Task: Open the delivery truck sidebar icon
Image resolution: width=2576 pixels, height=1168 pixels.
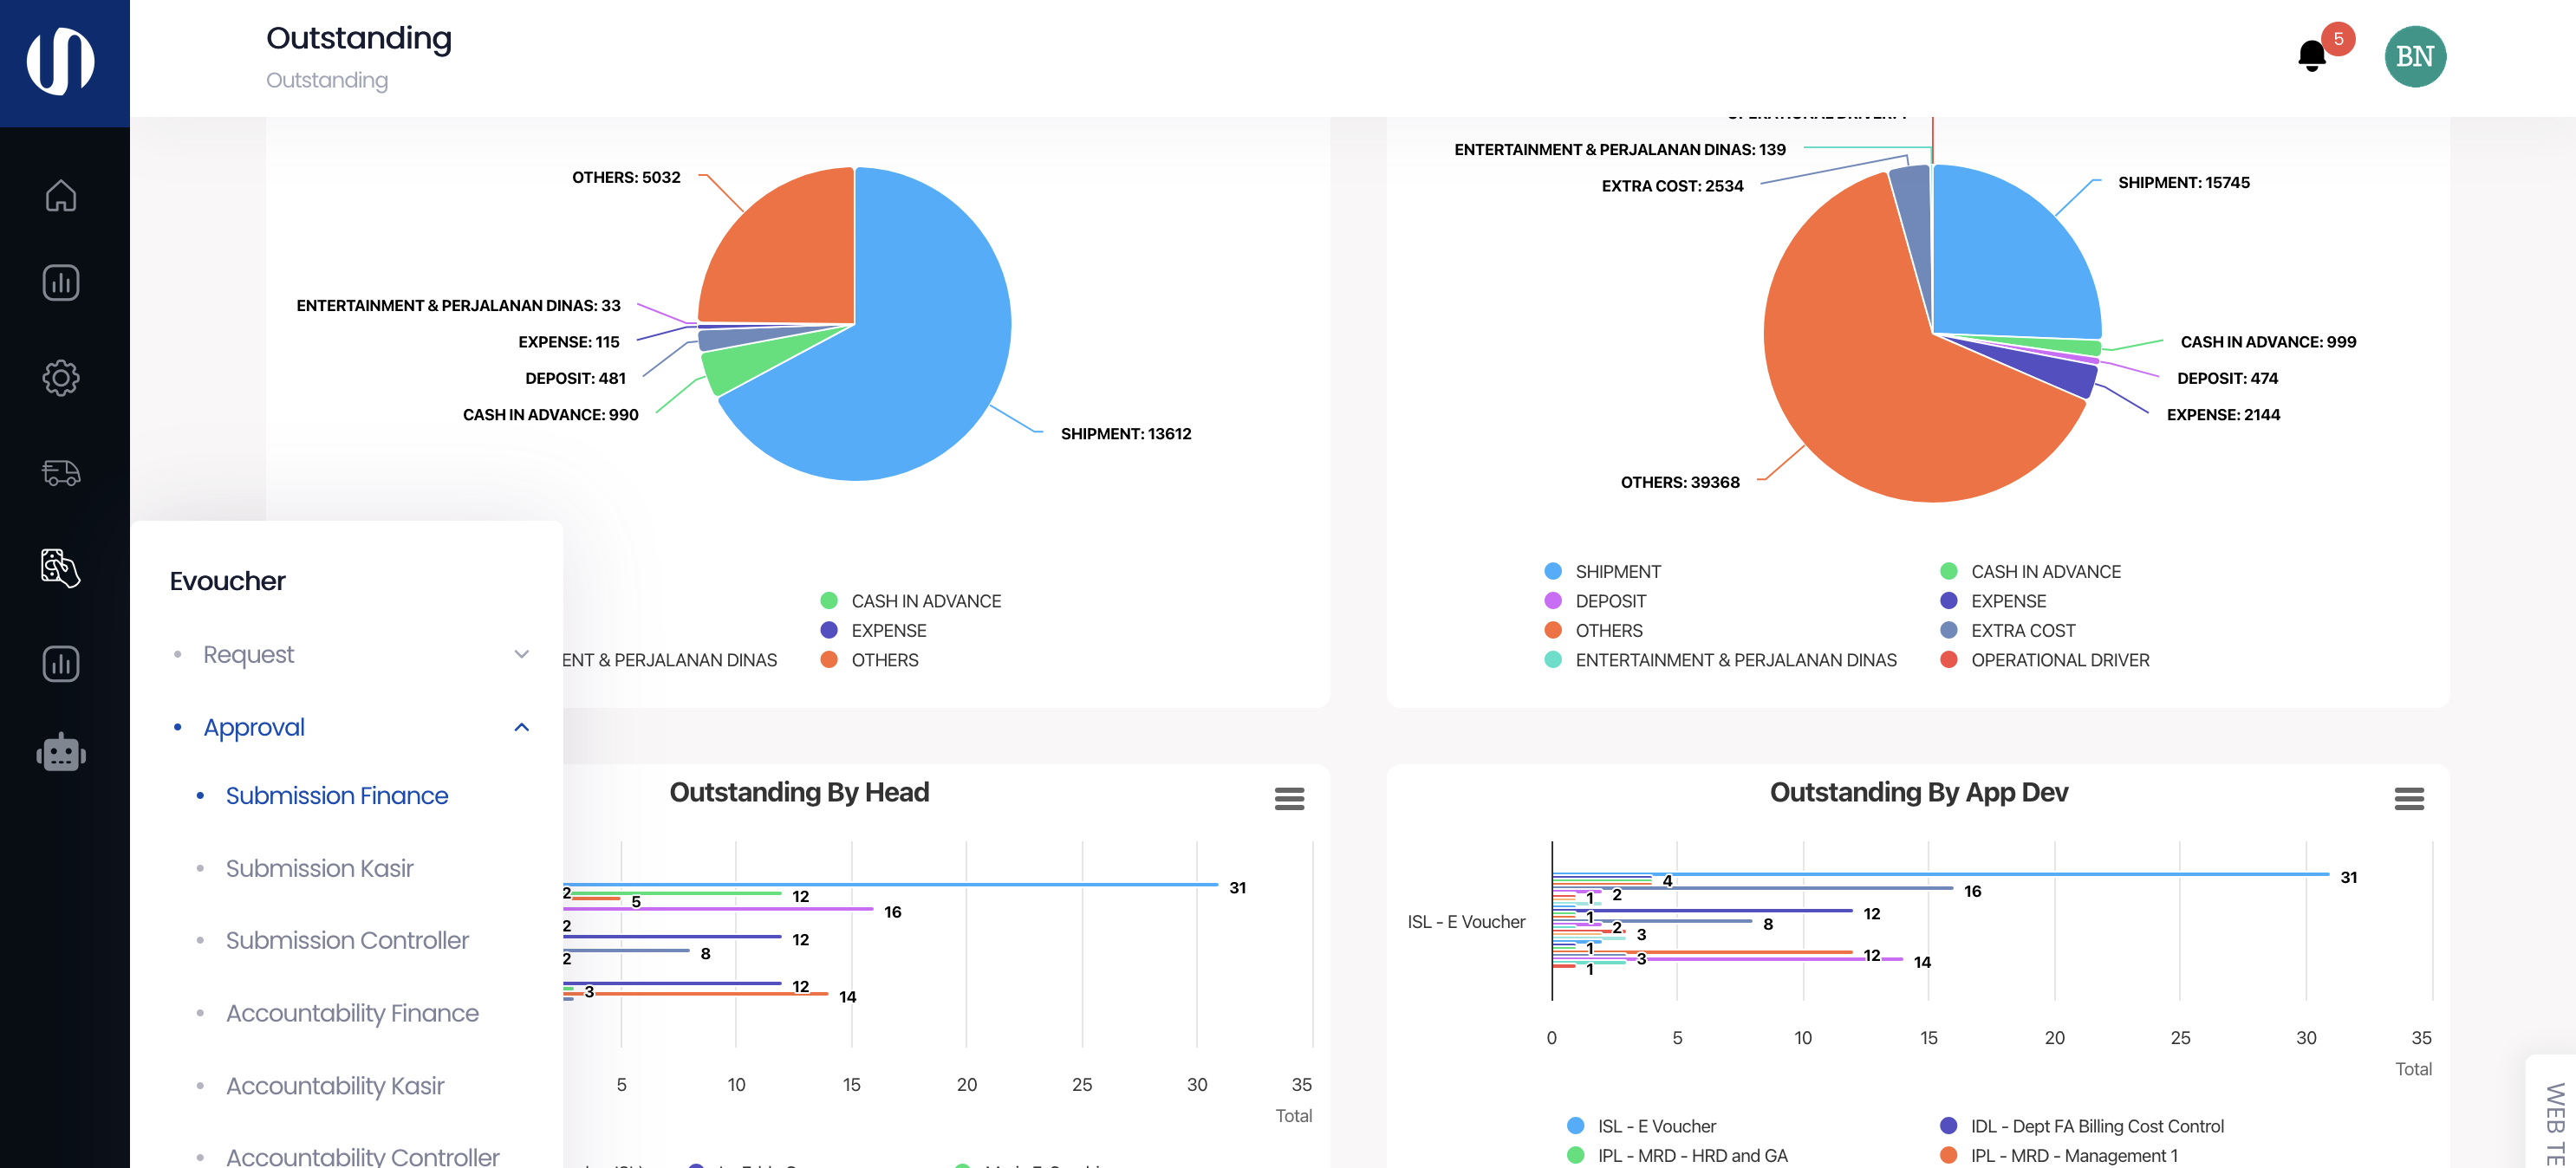Action: [61, 472]
